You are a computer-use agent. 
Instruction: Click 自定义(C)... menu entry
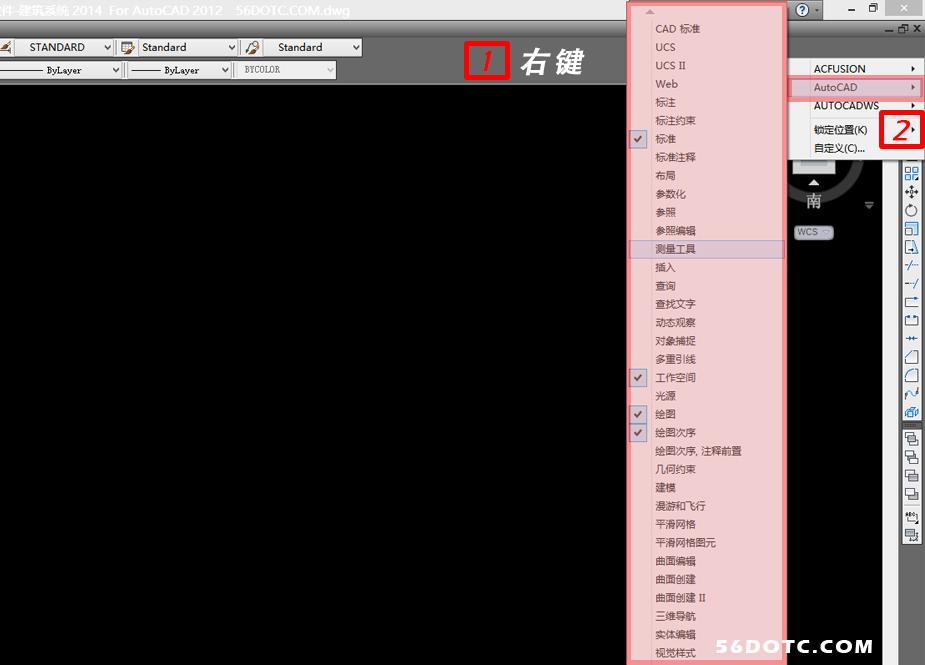(840, 148)
